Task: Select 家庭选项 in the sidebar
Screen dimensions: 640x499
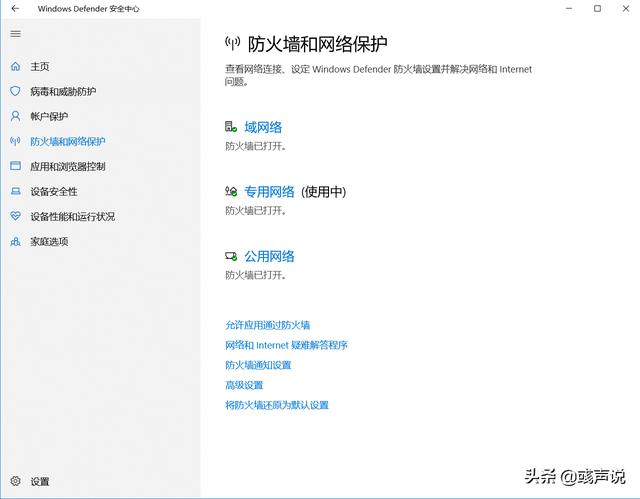Action: pos(49,242)
